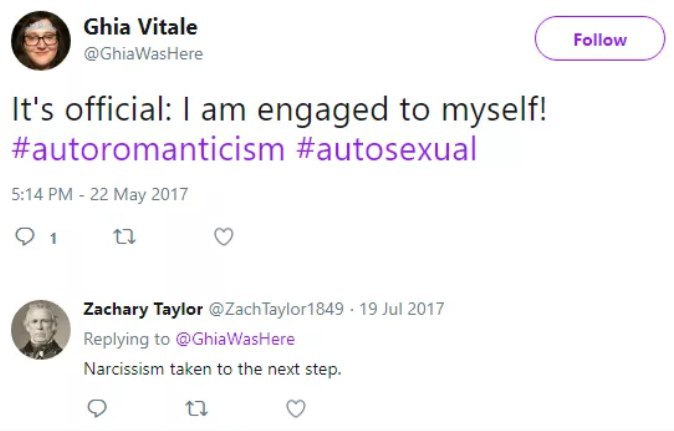Click the reply count number 1
The image size is (674, 431).
click(53, 238)
